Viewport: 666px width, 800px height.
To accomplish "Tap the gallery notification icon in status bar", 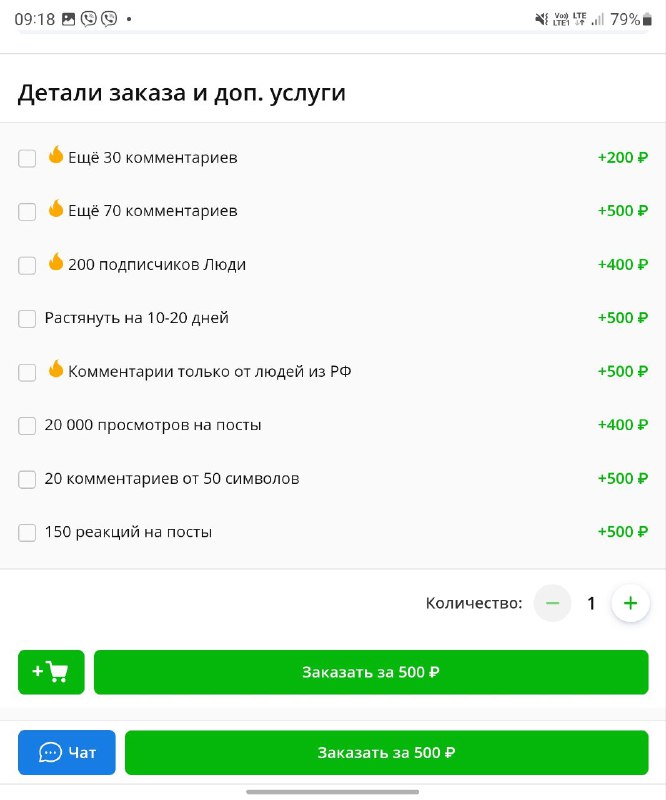I will click(x=68, y=19).
